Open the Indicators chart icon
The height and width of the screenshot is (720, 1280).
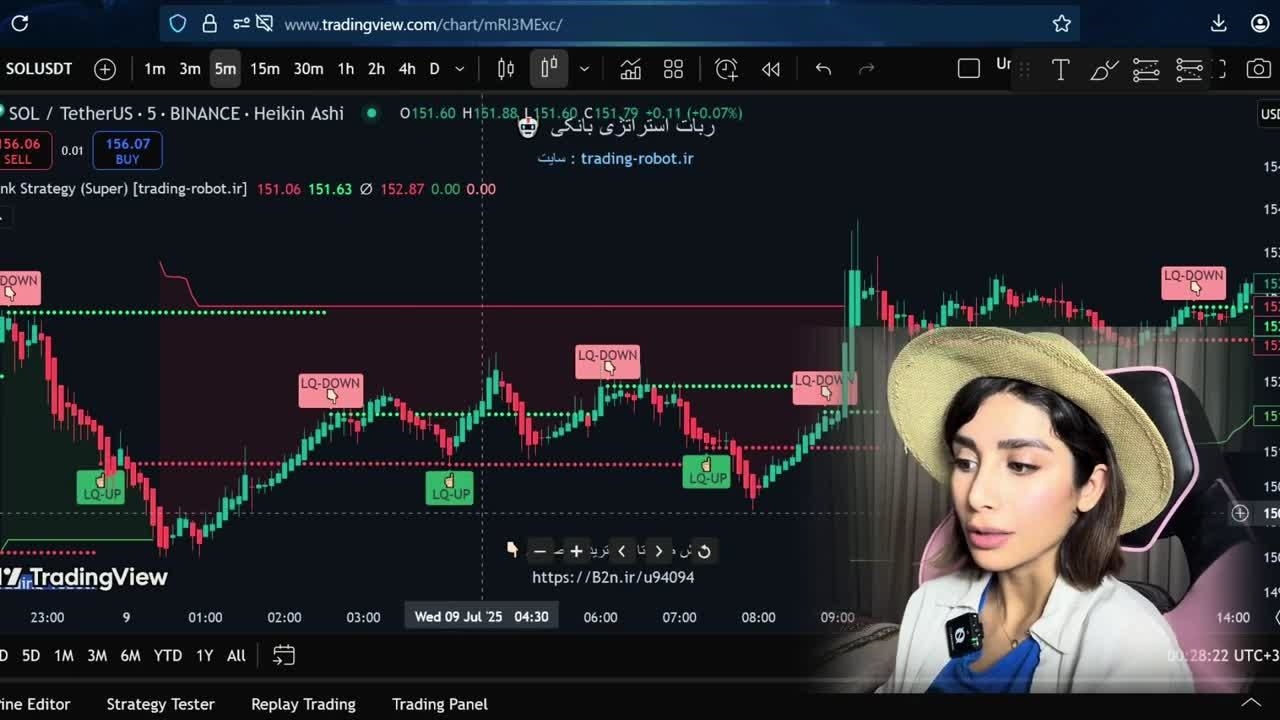(x=630, y=69)
